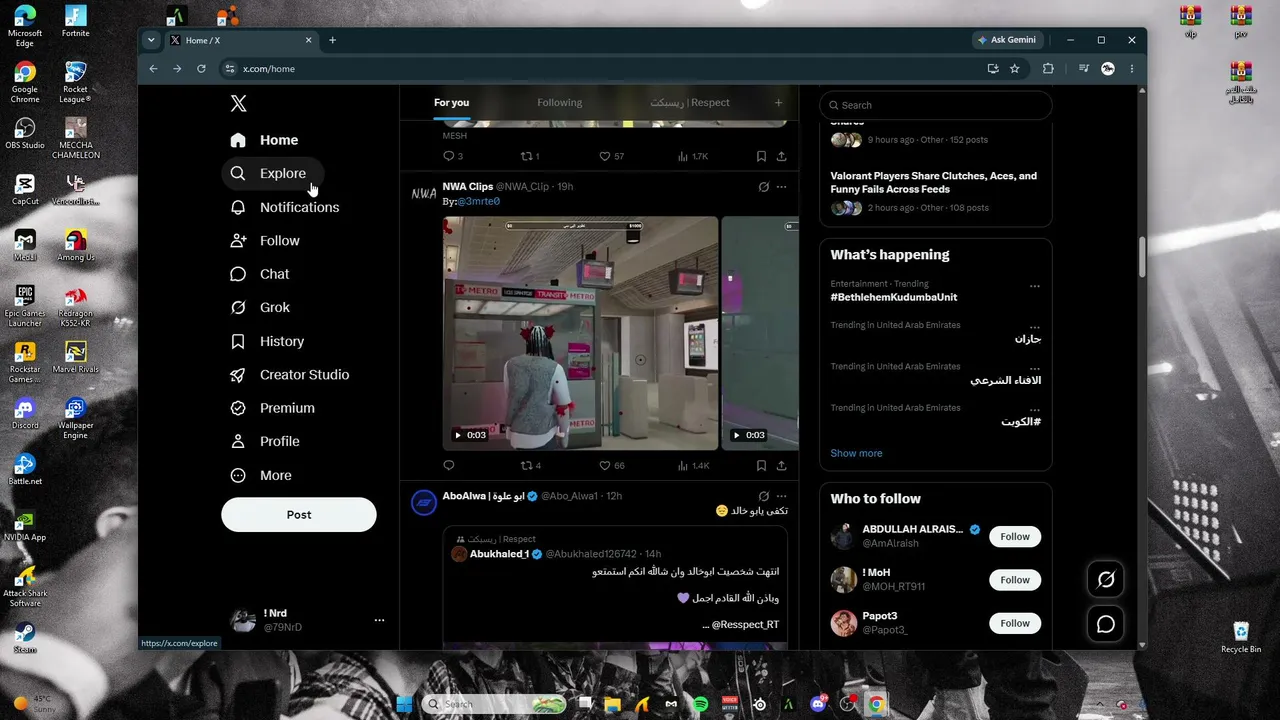Reload the page in Chrome

pos(201,69)
